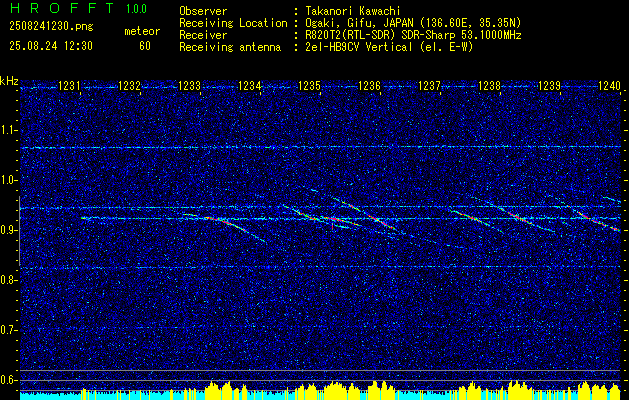Click the gray vertical frequency range bar
Viewport: 629px width, 400px height.
click(x=19, y=231)
